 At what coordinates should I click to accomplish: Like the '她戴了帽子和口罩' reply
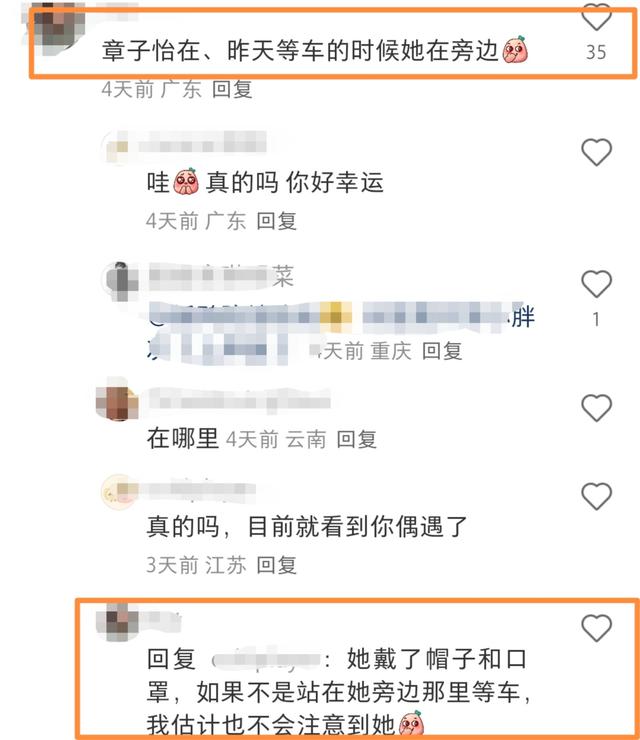(596, 628)
